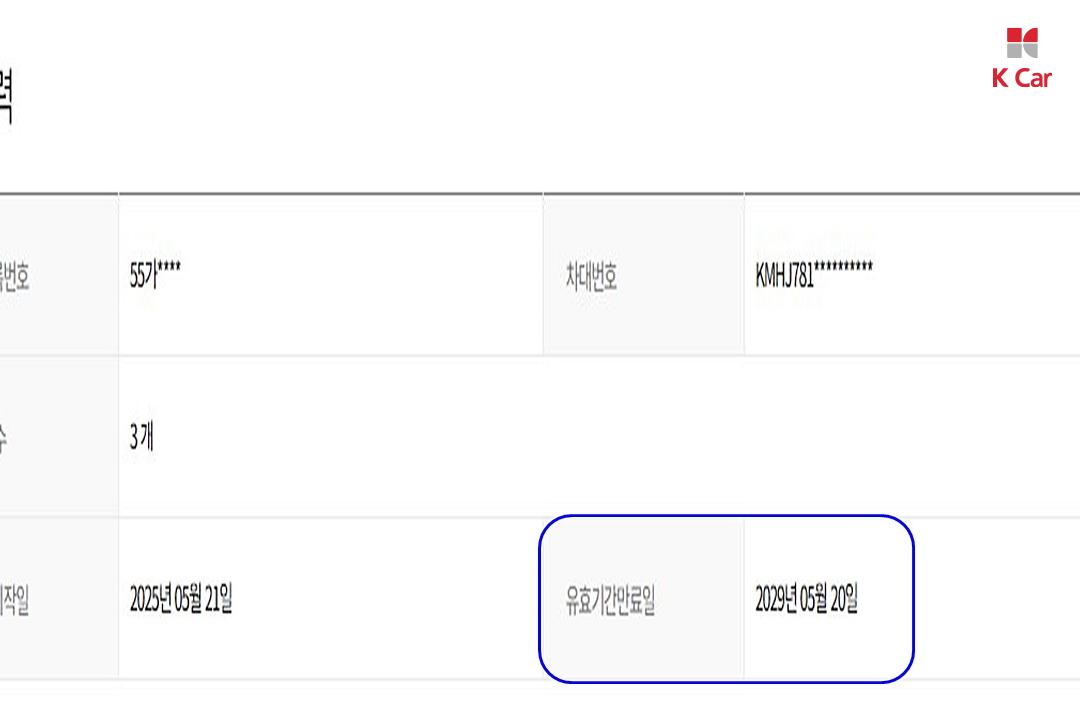Click the cut-off "수" label cell
Viewport: 1080px width, 720px height.
[x=4, y=438]
